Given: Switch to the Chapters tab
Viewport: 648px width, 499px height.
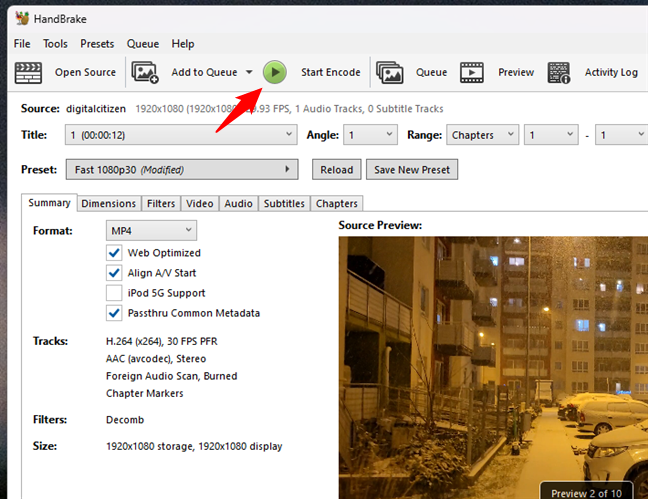Looking at the screenshot, I should (337, 203).
